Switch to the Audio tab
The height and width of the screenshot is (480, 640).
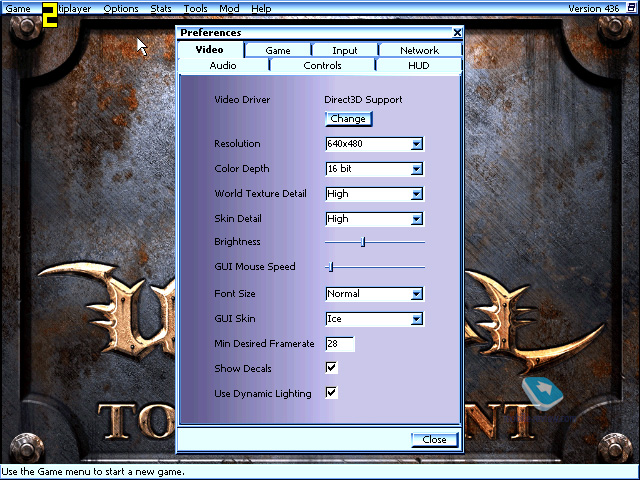(x=223, y=65)
